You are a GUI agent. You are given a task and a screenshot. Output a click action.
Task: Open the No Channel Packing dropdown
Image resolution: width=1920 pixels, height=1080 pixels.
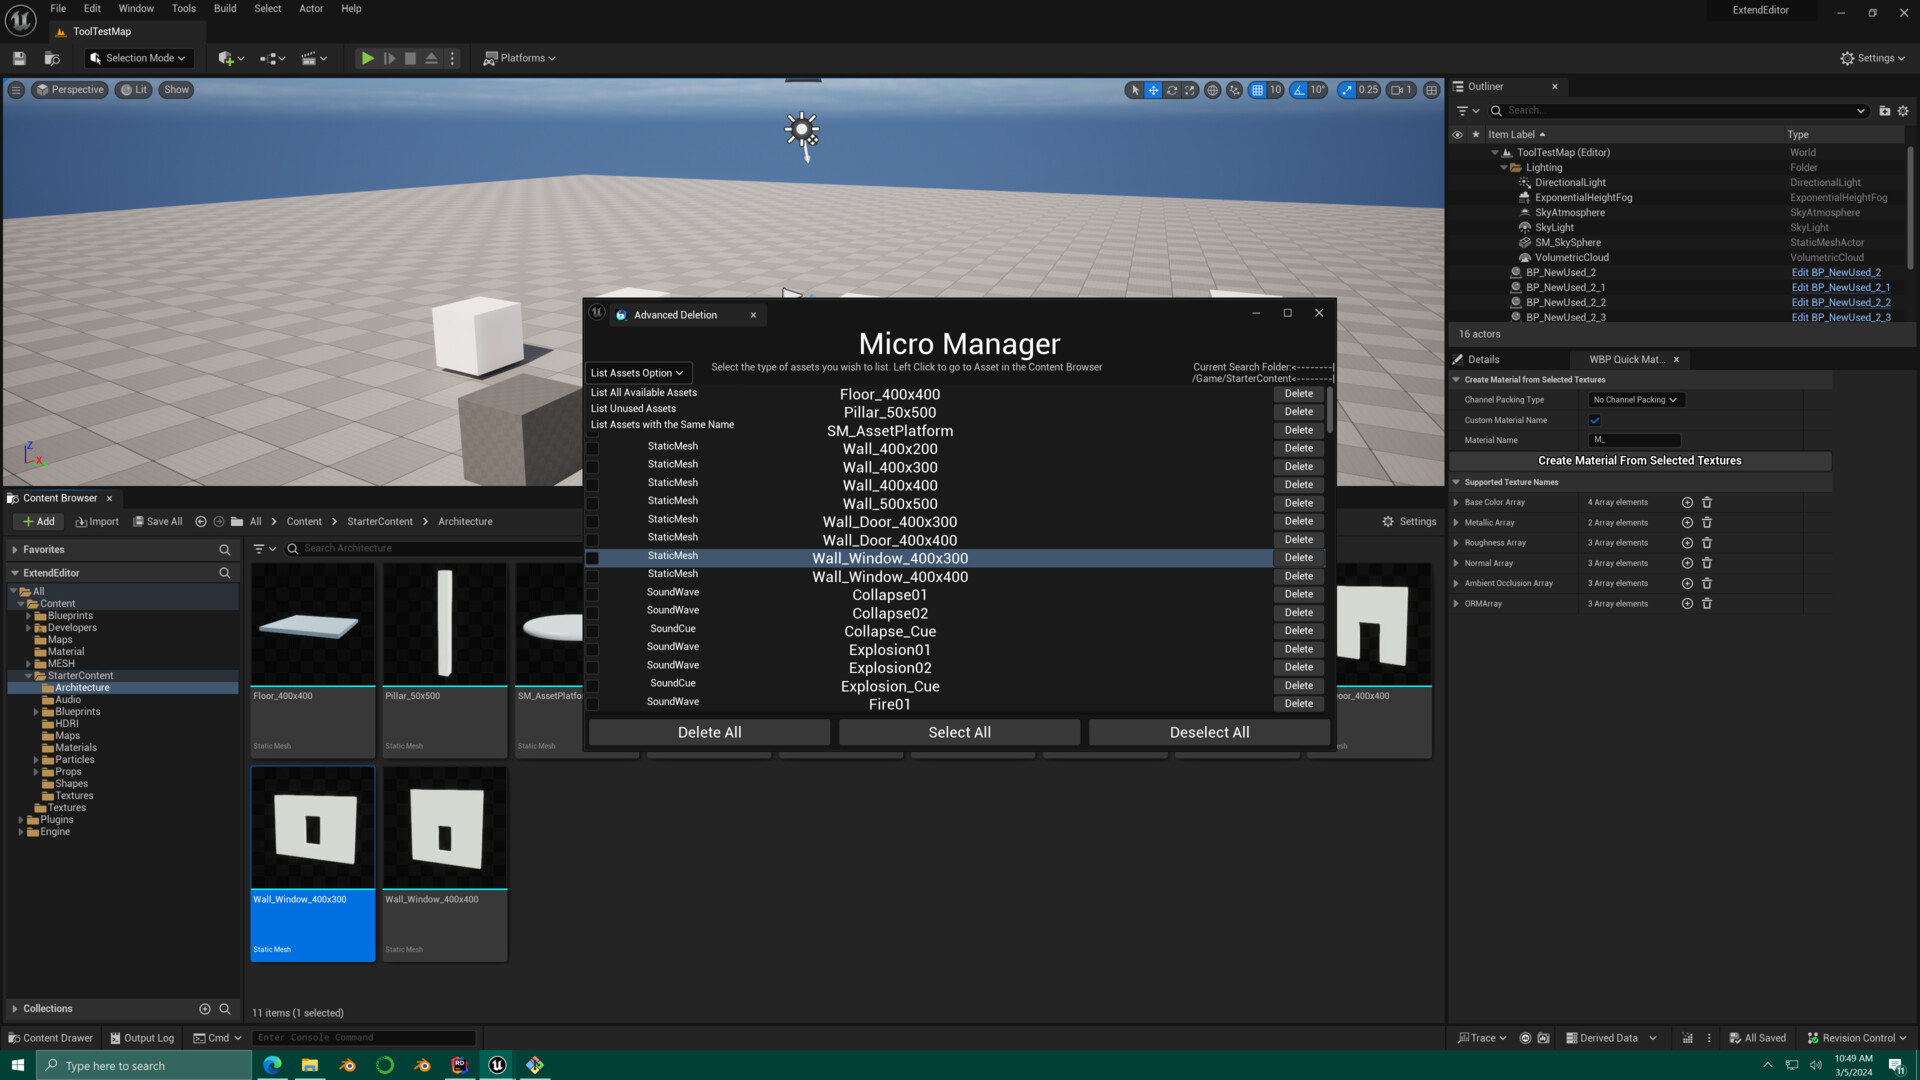[x=1635, y=399]
